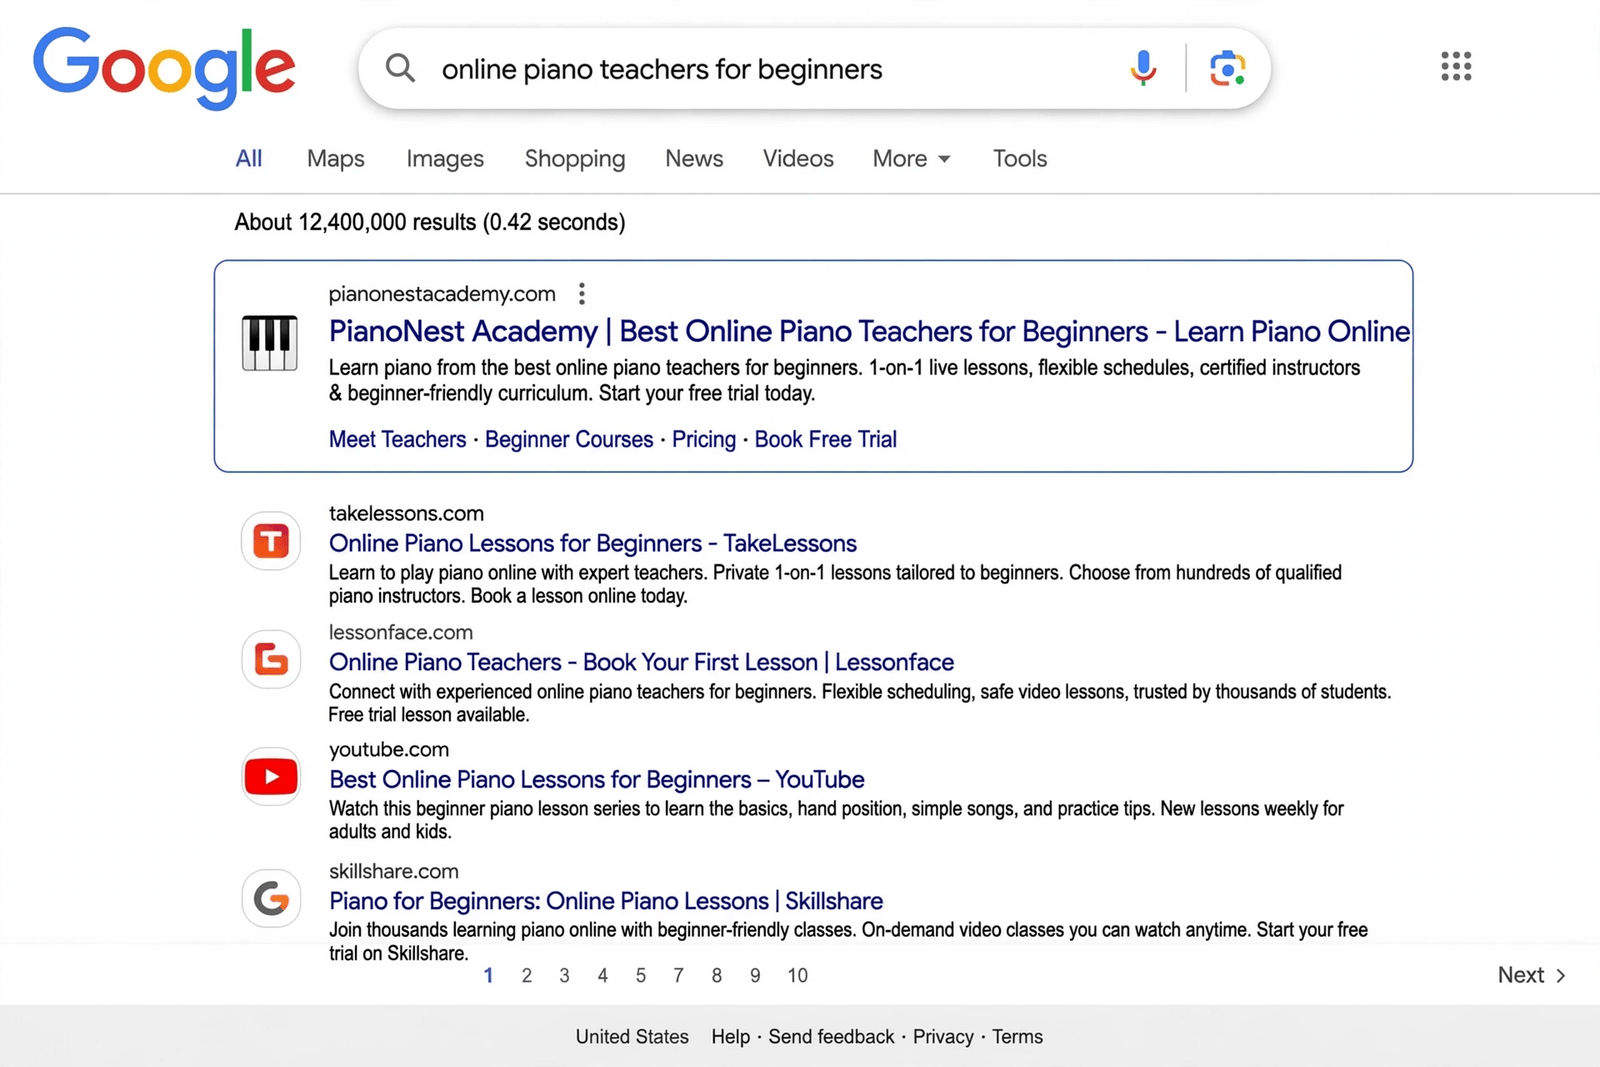This screenshot has width=1600, height=1067.
Task: Click current page number 1
Action: tap(488, 975)
